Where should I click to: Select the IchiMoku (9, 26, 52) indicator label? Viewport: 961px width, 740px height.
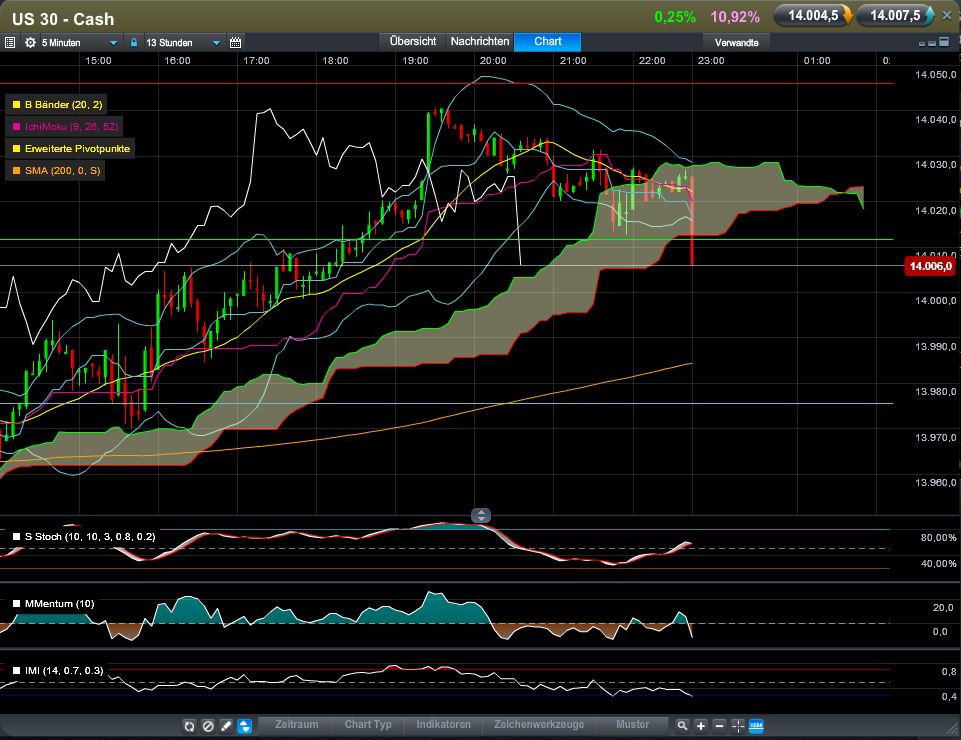coord(71,126)
